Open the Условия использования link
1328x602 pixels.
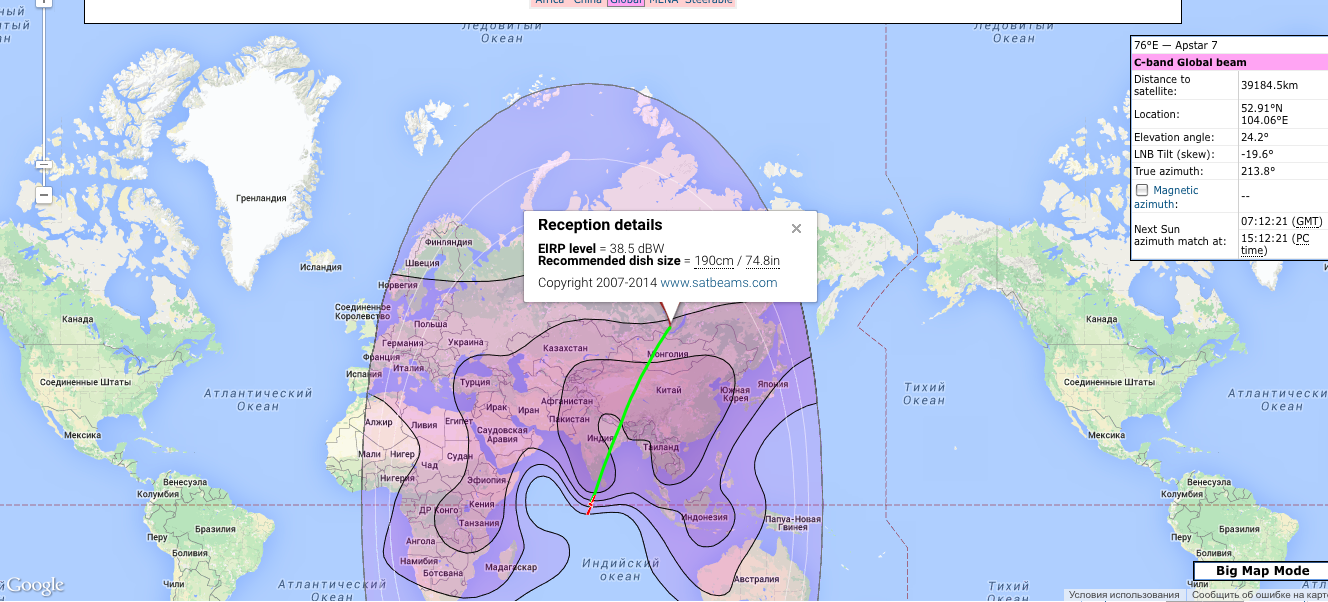click(1124, 595)
